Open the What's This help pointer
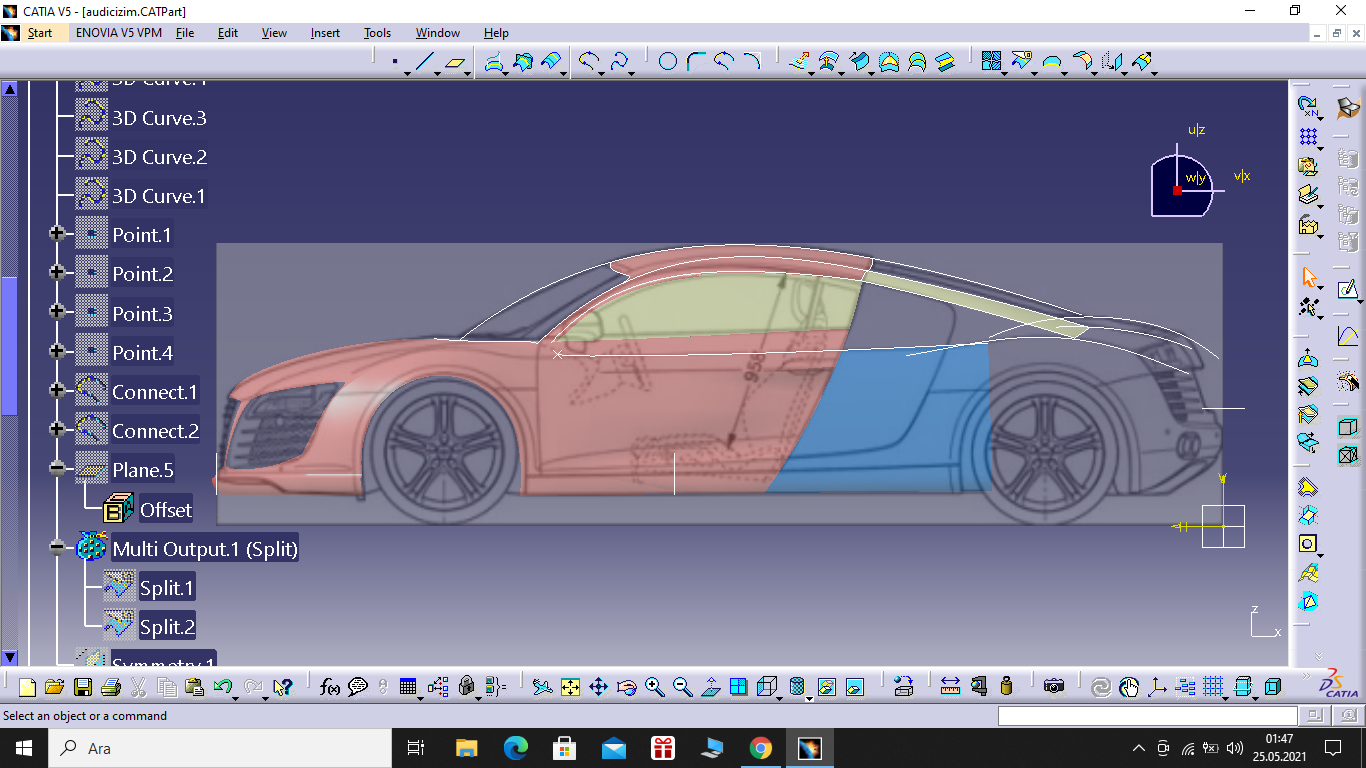This screenshot has width=1366, height=768. point(281,687)
